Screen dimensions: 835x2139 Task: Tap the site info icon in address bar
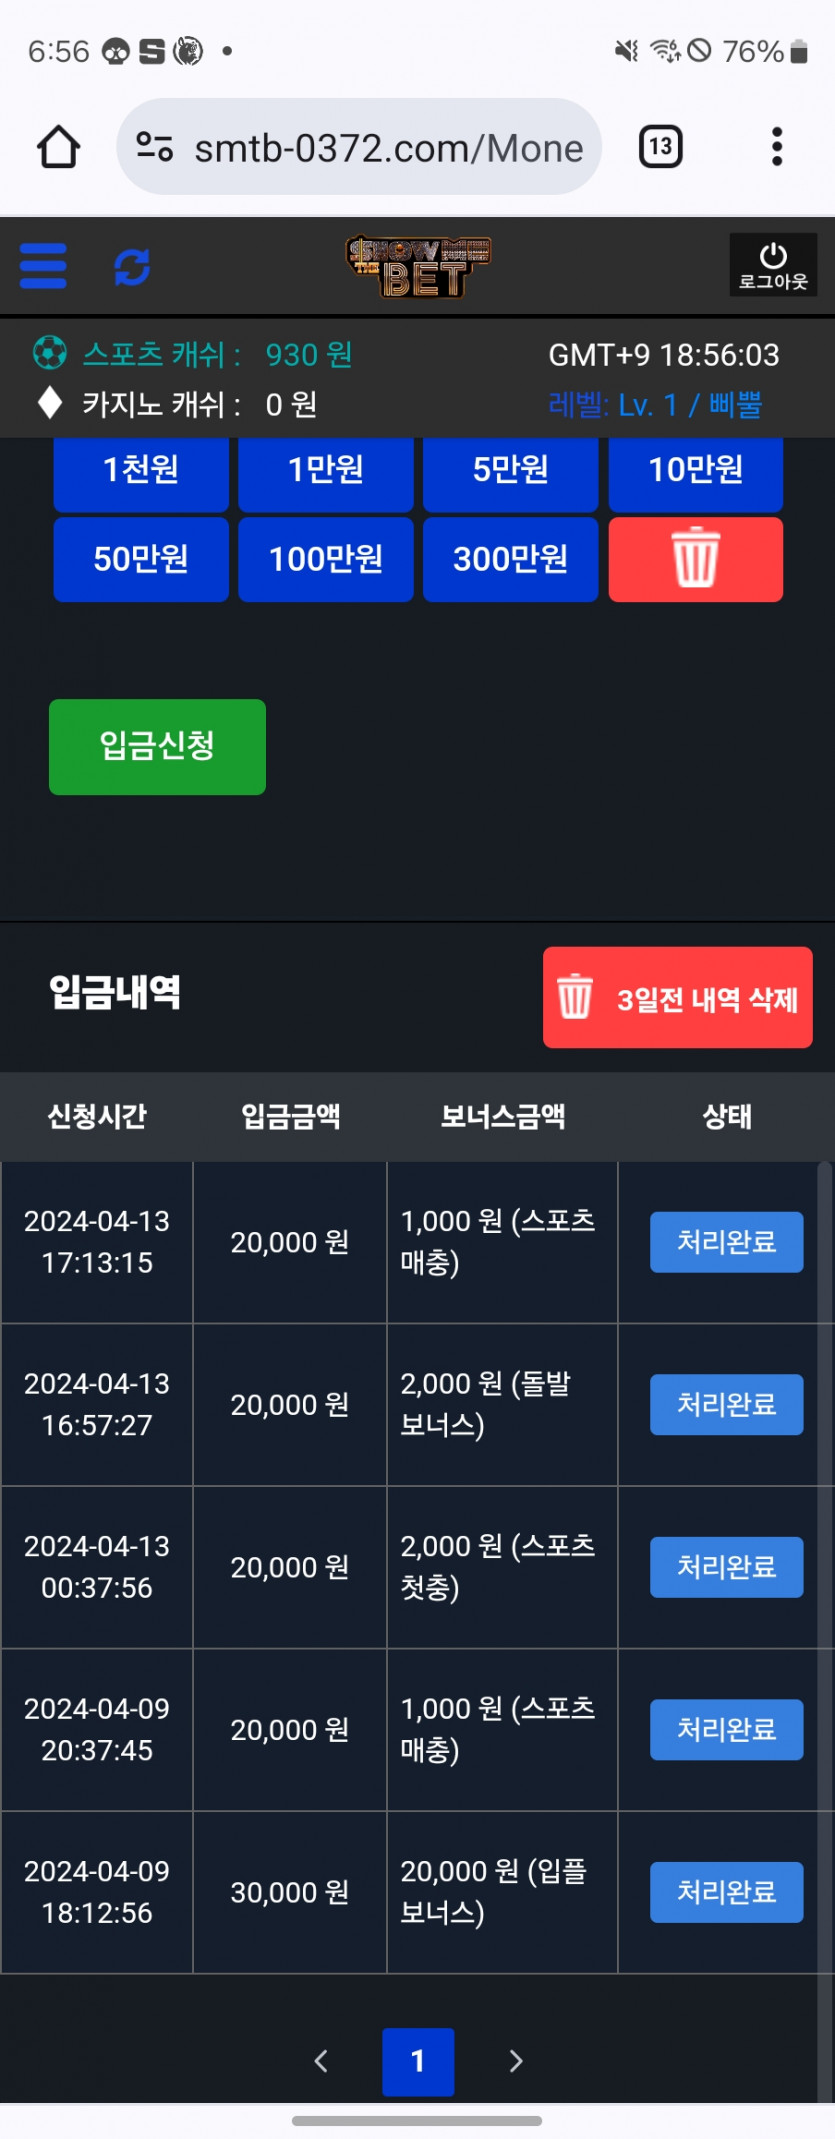[x=154, y=147]
